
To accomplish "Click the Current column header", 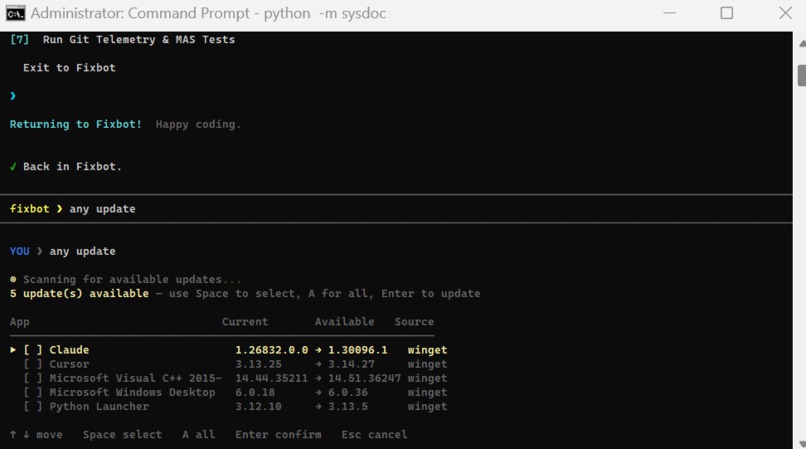I will tap(245, 322).
